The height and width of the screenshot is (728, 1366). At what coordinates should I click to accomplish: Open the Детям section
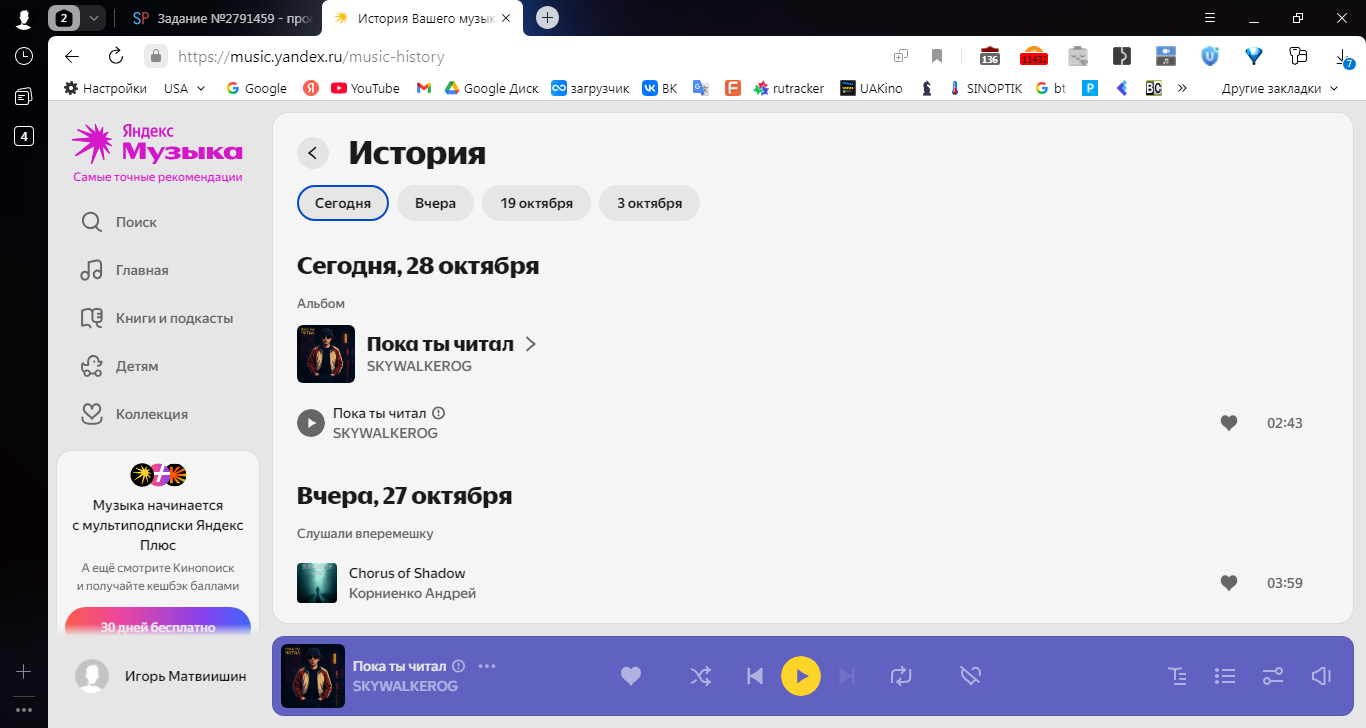tap(120, 366)
